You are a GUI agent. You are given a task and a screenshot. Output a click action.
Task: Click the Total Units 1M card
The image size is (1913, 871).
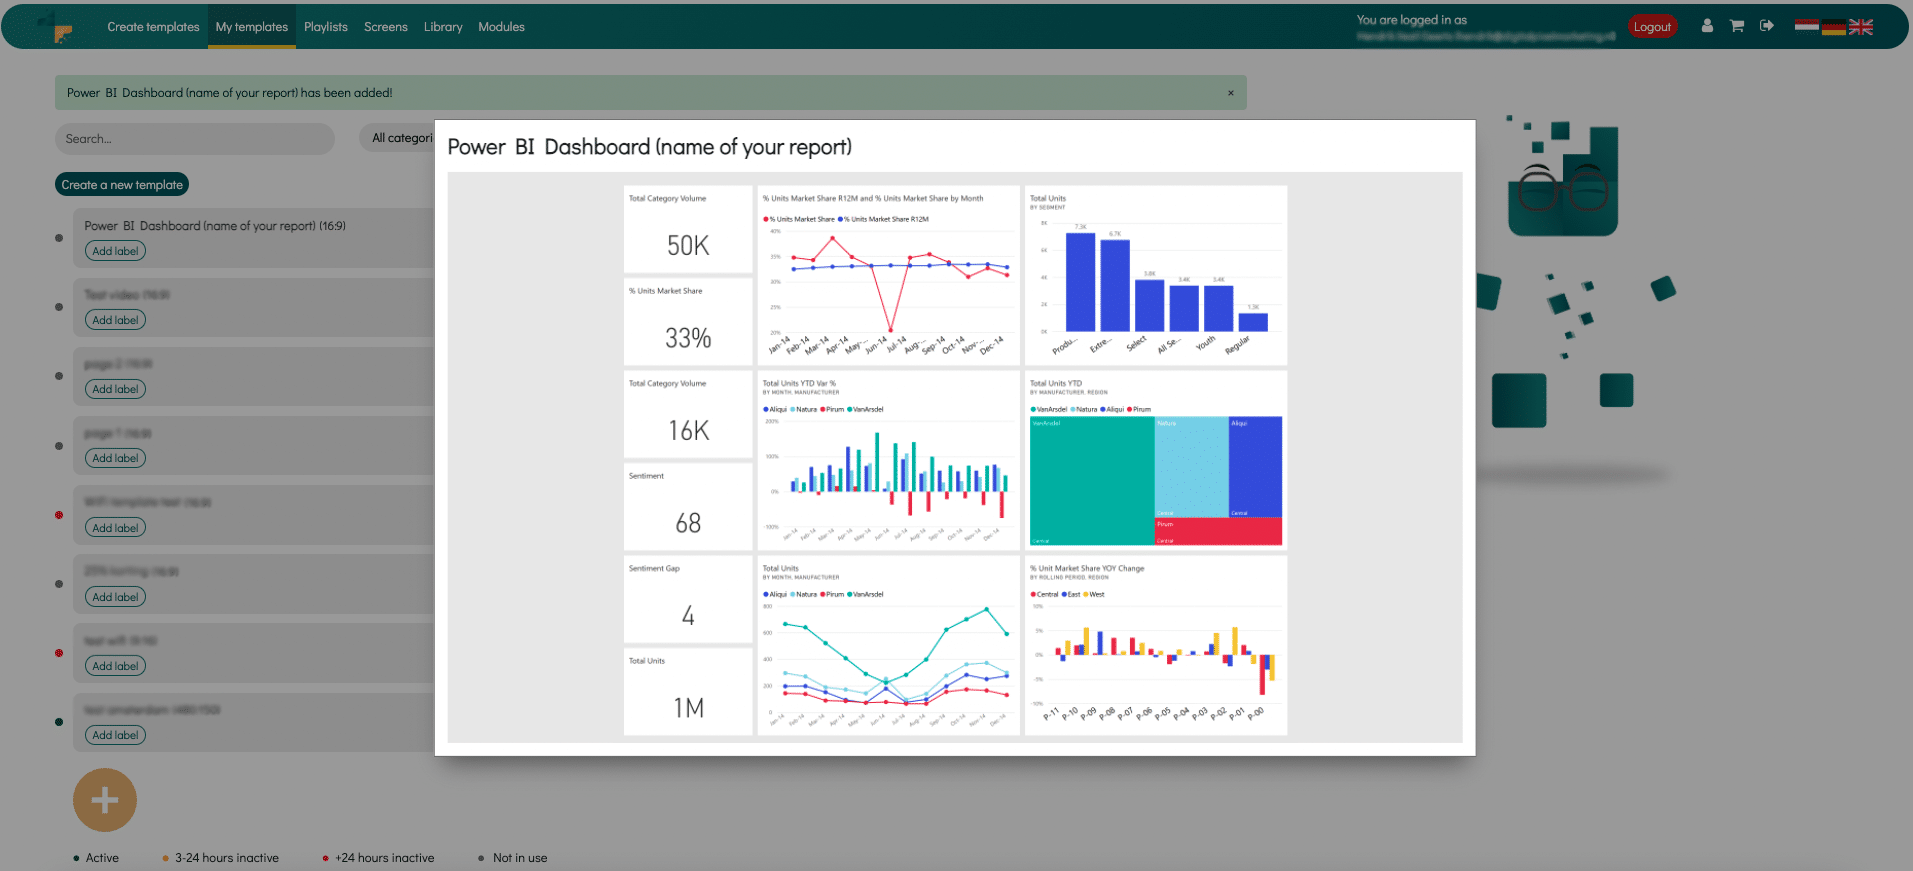click(688, 692)
